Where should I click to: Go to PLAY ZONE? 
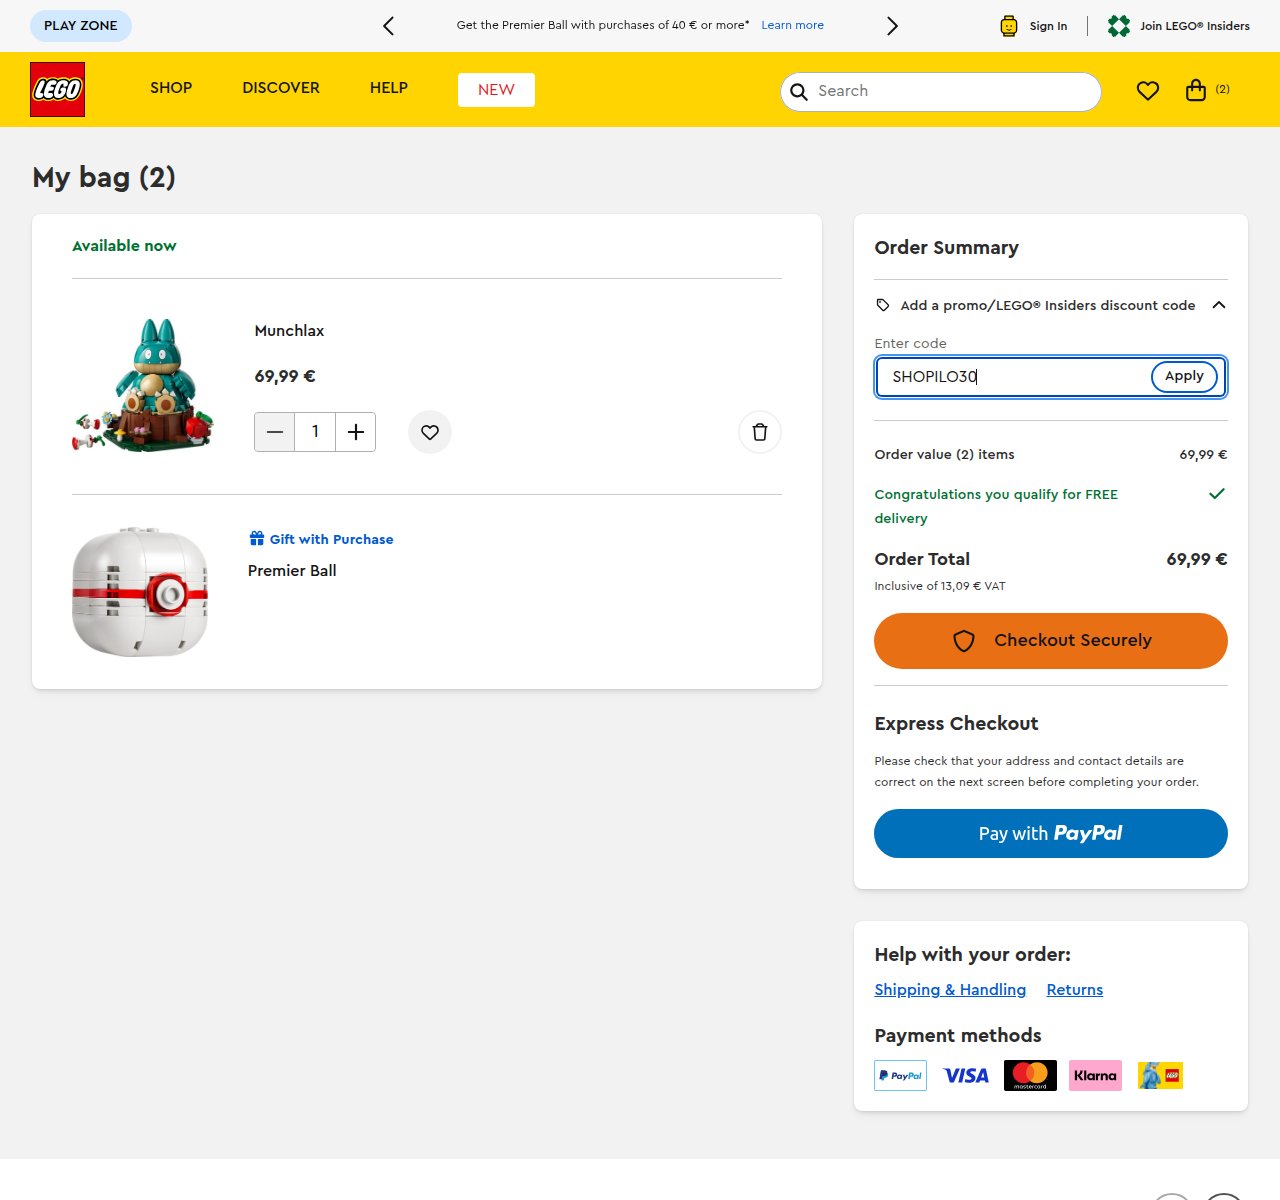pyautogui.click(x=81, y=26)
